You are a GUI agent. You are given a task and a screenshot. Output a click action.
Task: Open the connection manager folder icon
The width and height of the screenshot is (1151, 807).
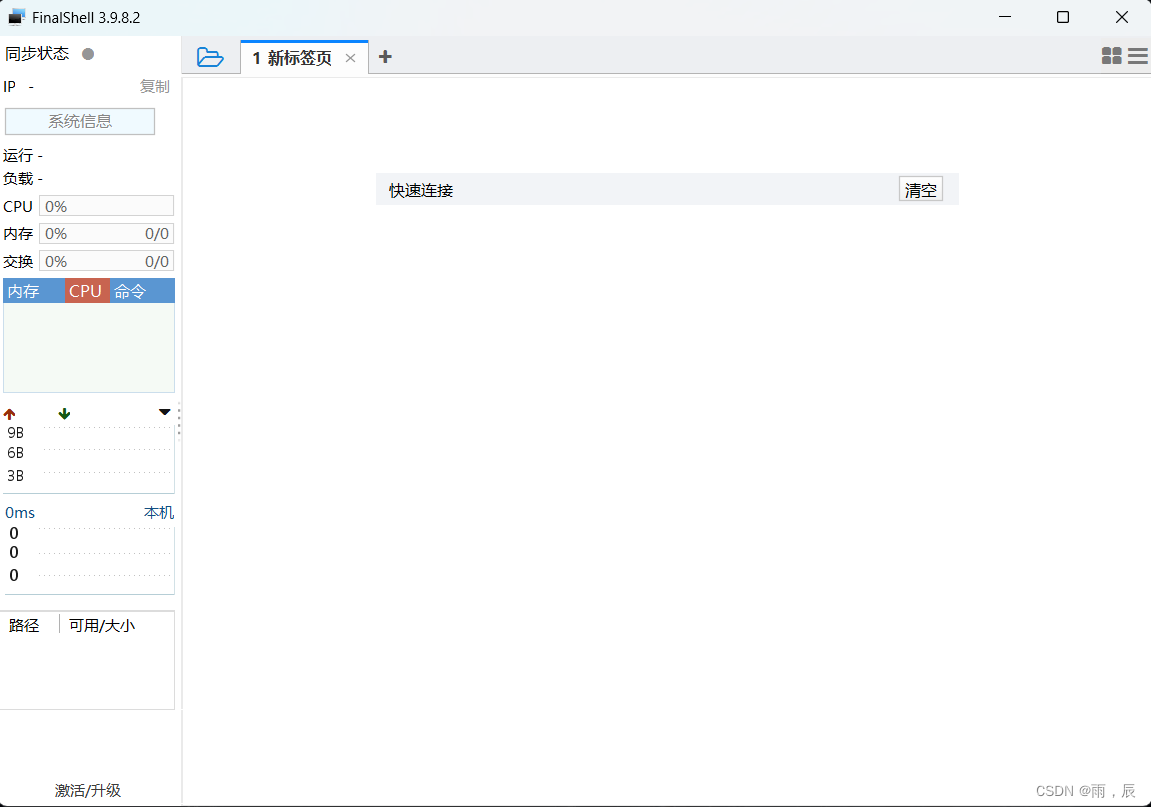click(x=211, y=57)
